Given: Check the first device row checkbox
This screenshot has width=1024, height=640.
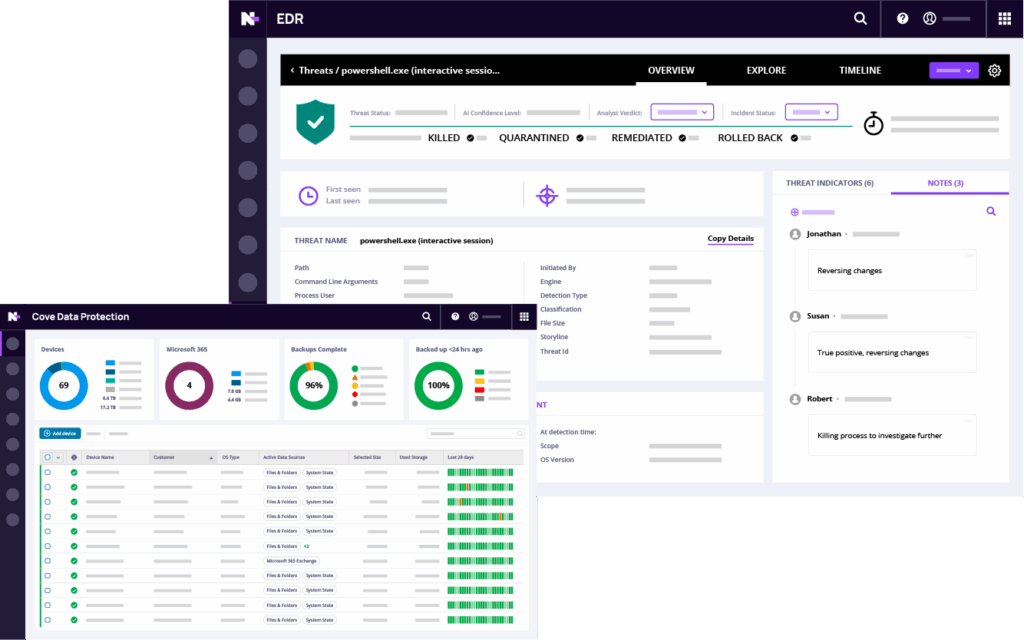Looking at the screenshot, I should click(x=47, y=472).
